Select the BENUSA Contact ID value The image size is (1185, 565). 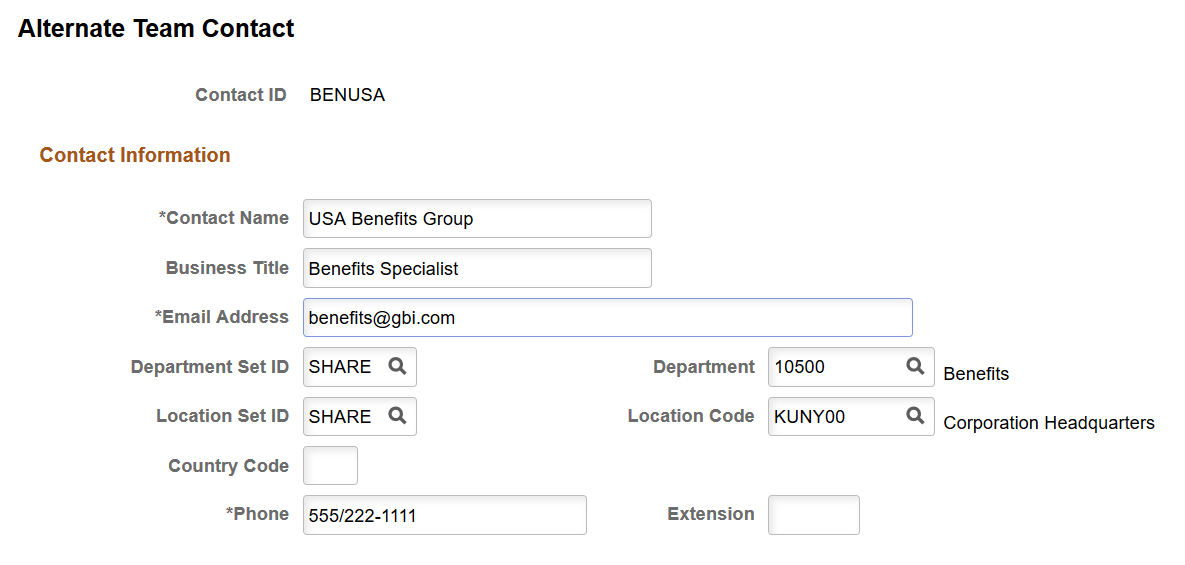tap(347, 95)
